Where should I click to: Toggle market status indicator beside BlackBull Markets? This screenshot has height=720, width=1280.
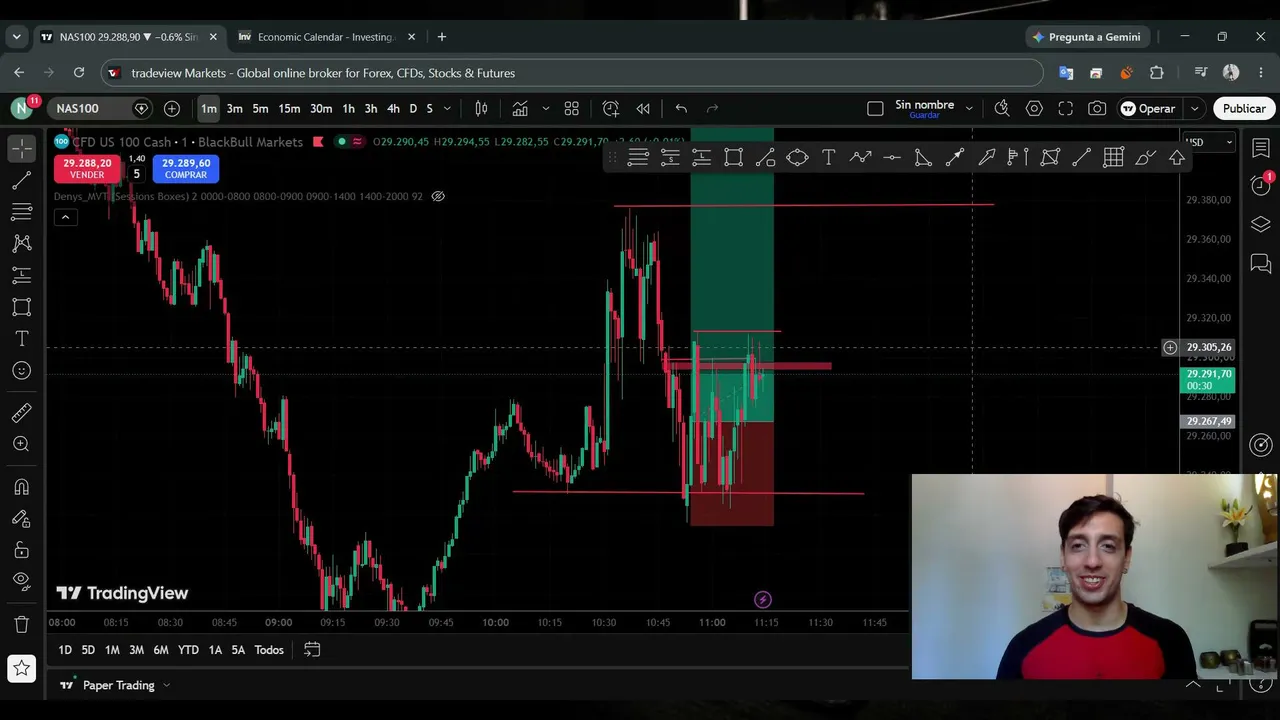(x=341, y=142)
